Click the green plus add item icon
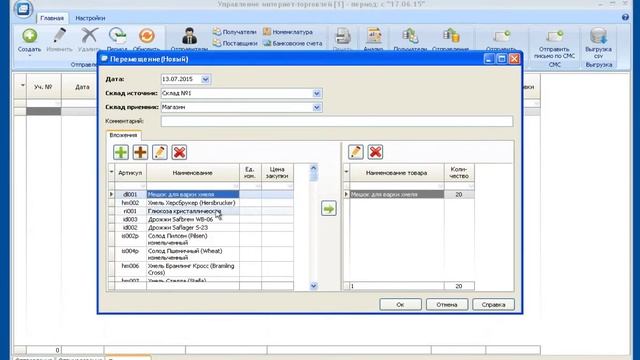The image size is (640, 360). (x=121, y=152)
